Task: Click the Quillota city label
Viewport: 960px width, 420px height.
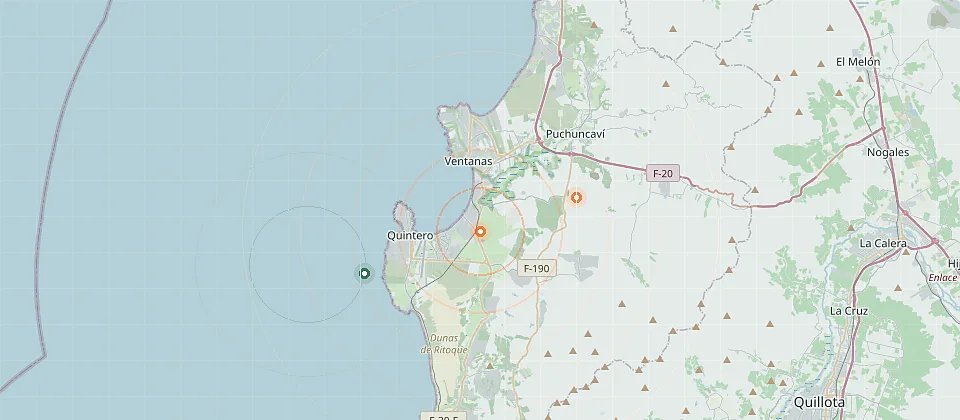Action: pos(819,402)
